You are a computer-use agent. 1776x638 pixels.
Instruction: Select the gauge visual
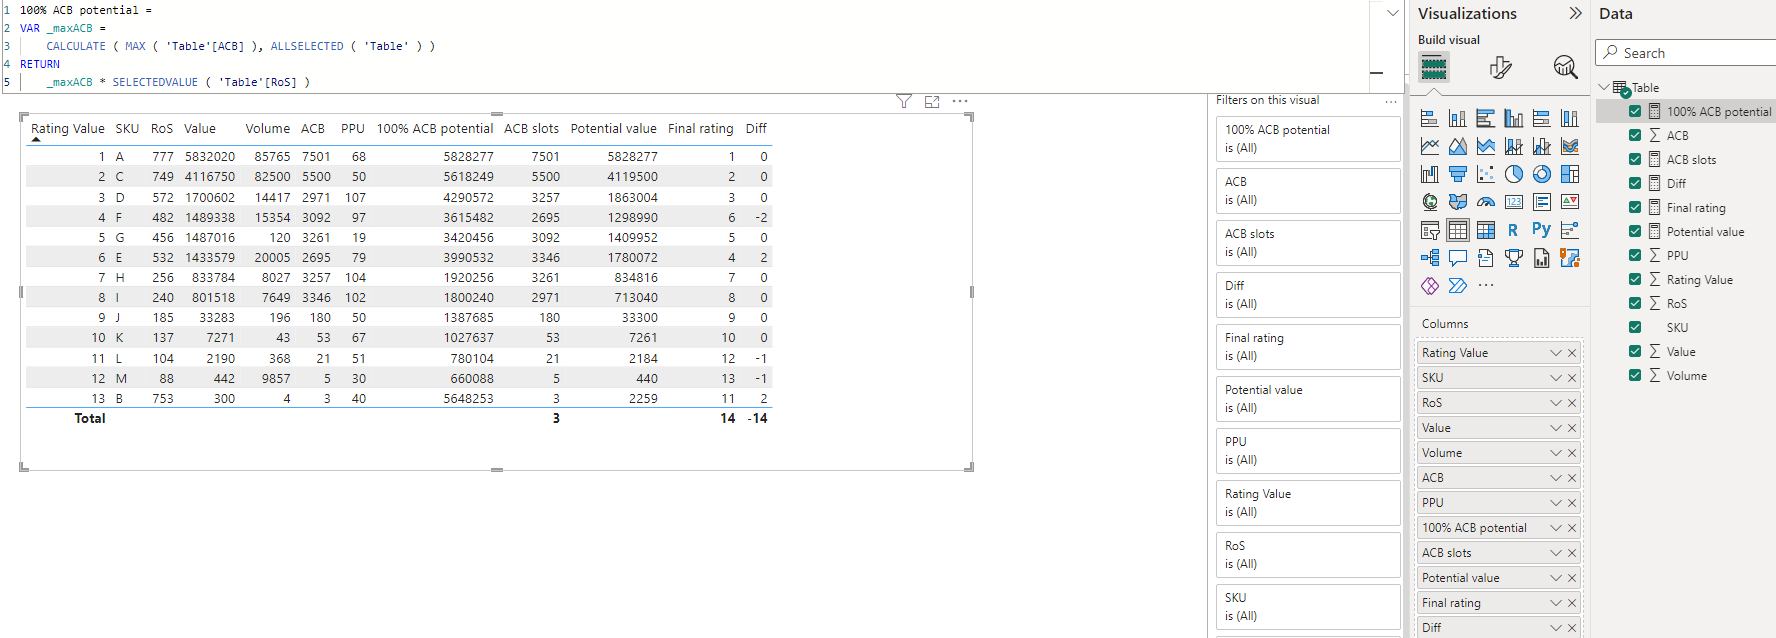click(1486, 202)
